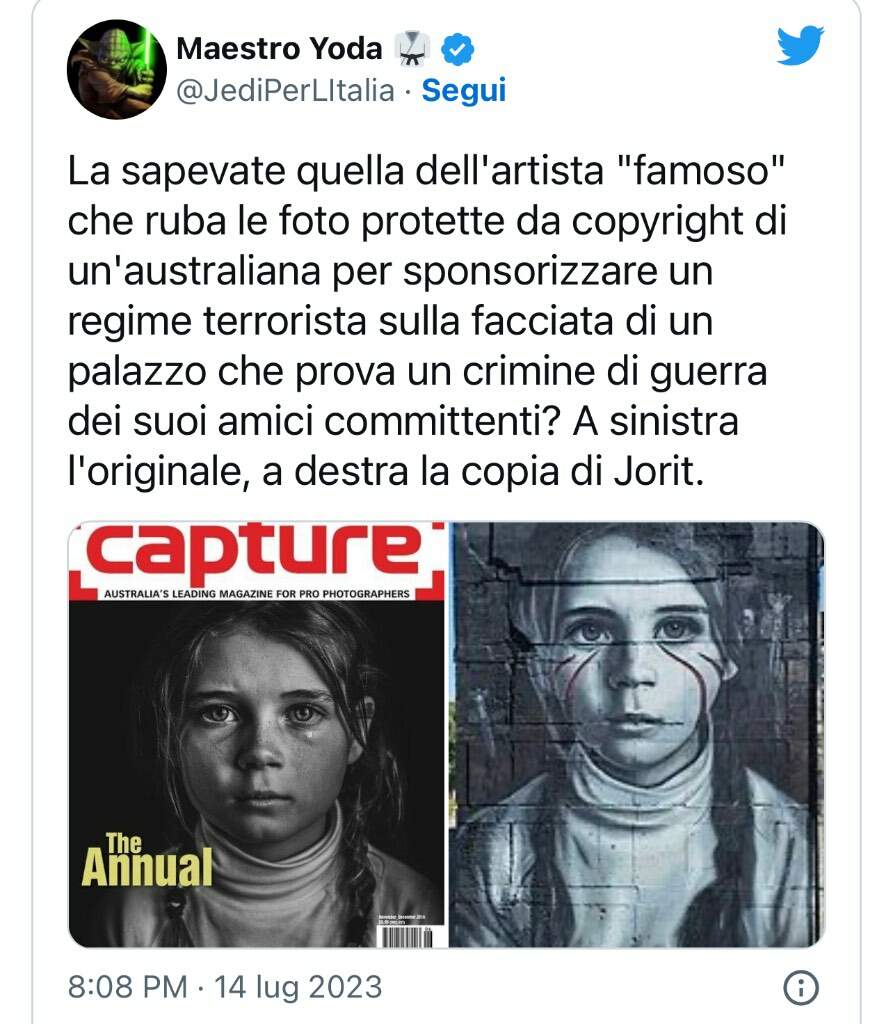Open the @JediPerLItalia handle
Image resolution: width=893 pixels, height=1024 pixels.
pyautogui.click(x=285, y=90)
